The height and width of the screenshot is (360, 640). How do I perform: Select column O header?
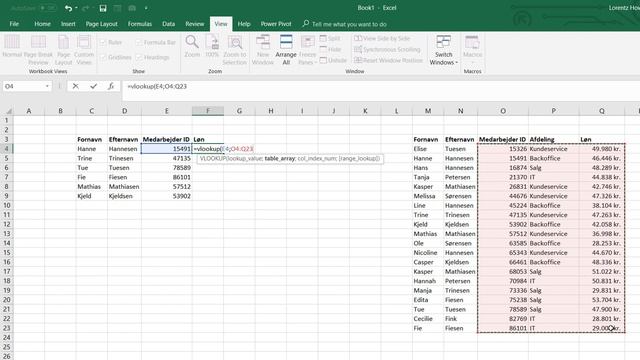503,111
